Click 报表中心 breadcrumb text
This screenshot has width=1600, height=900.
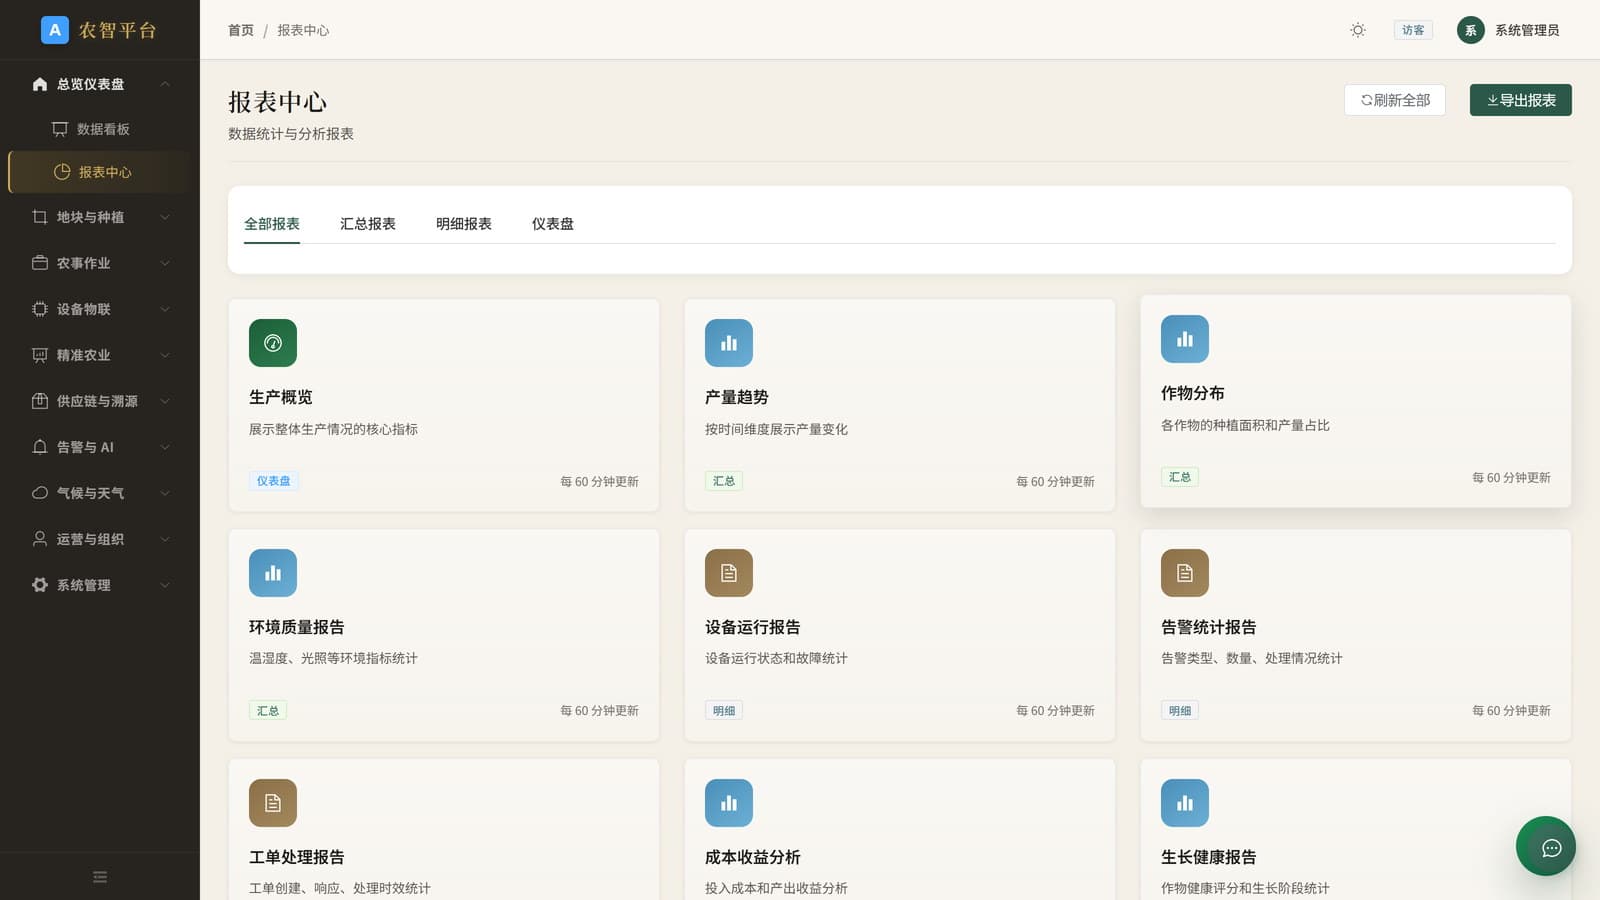click(303, 30)
